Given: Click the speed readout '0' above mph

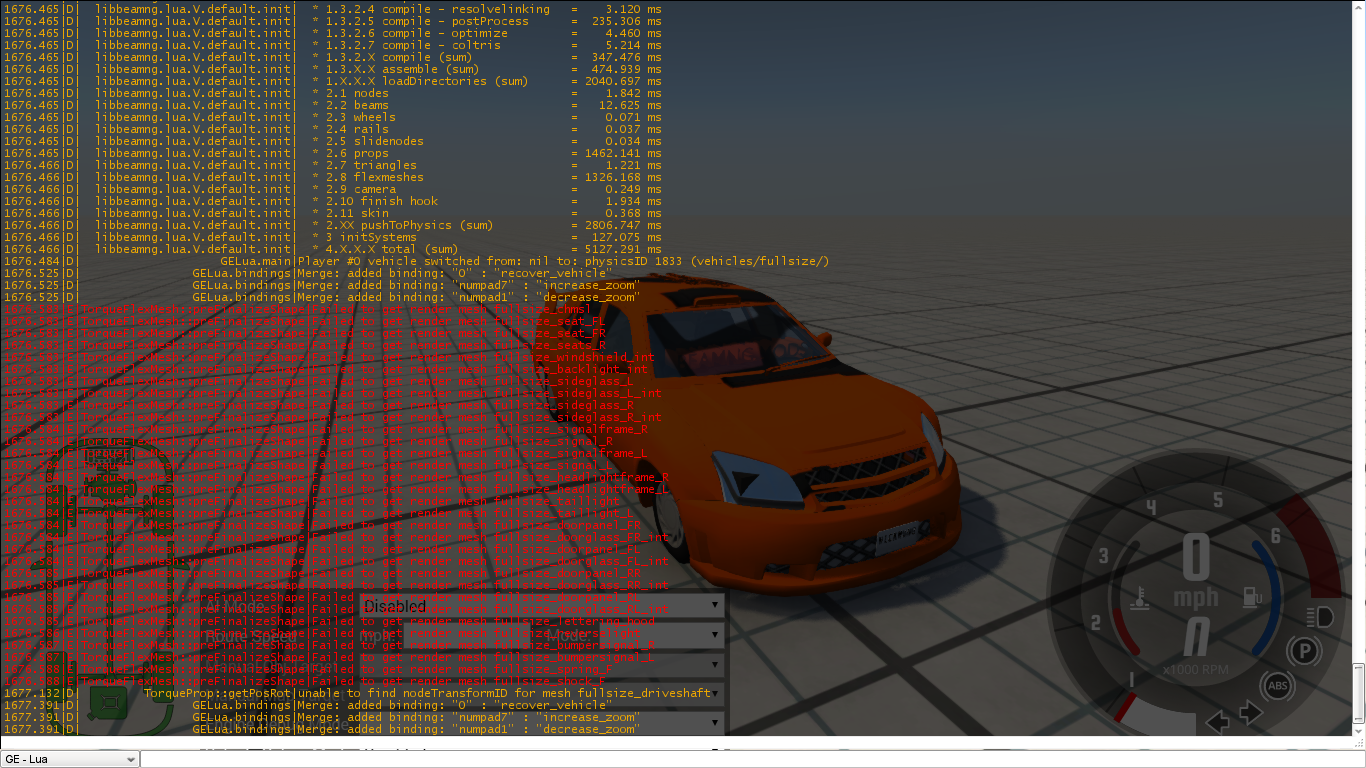Looking at the screenshot, I should coord(1196,558).
